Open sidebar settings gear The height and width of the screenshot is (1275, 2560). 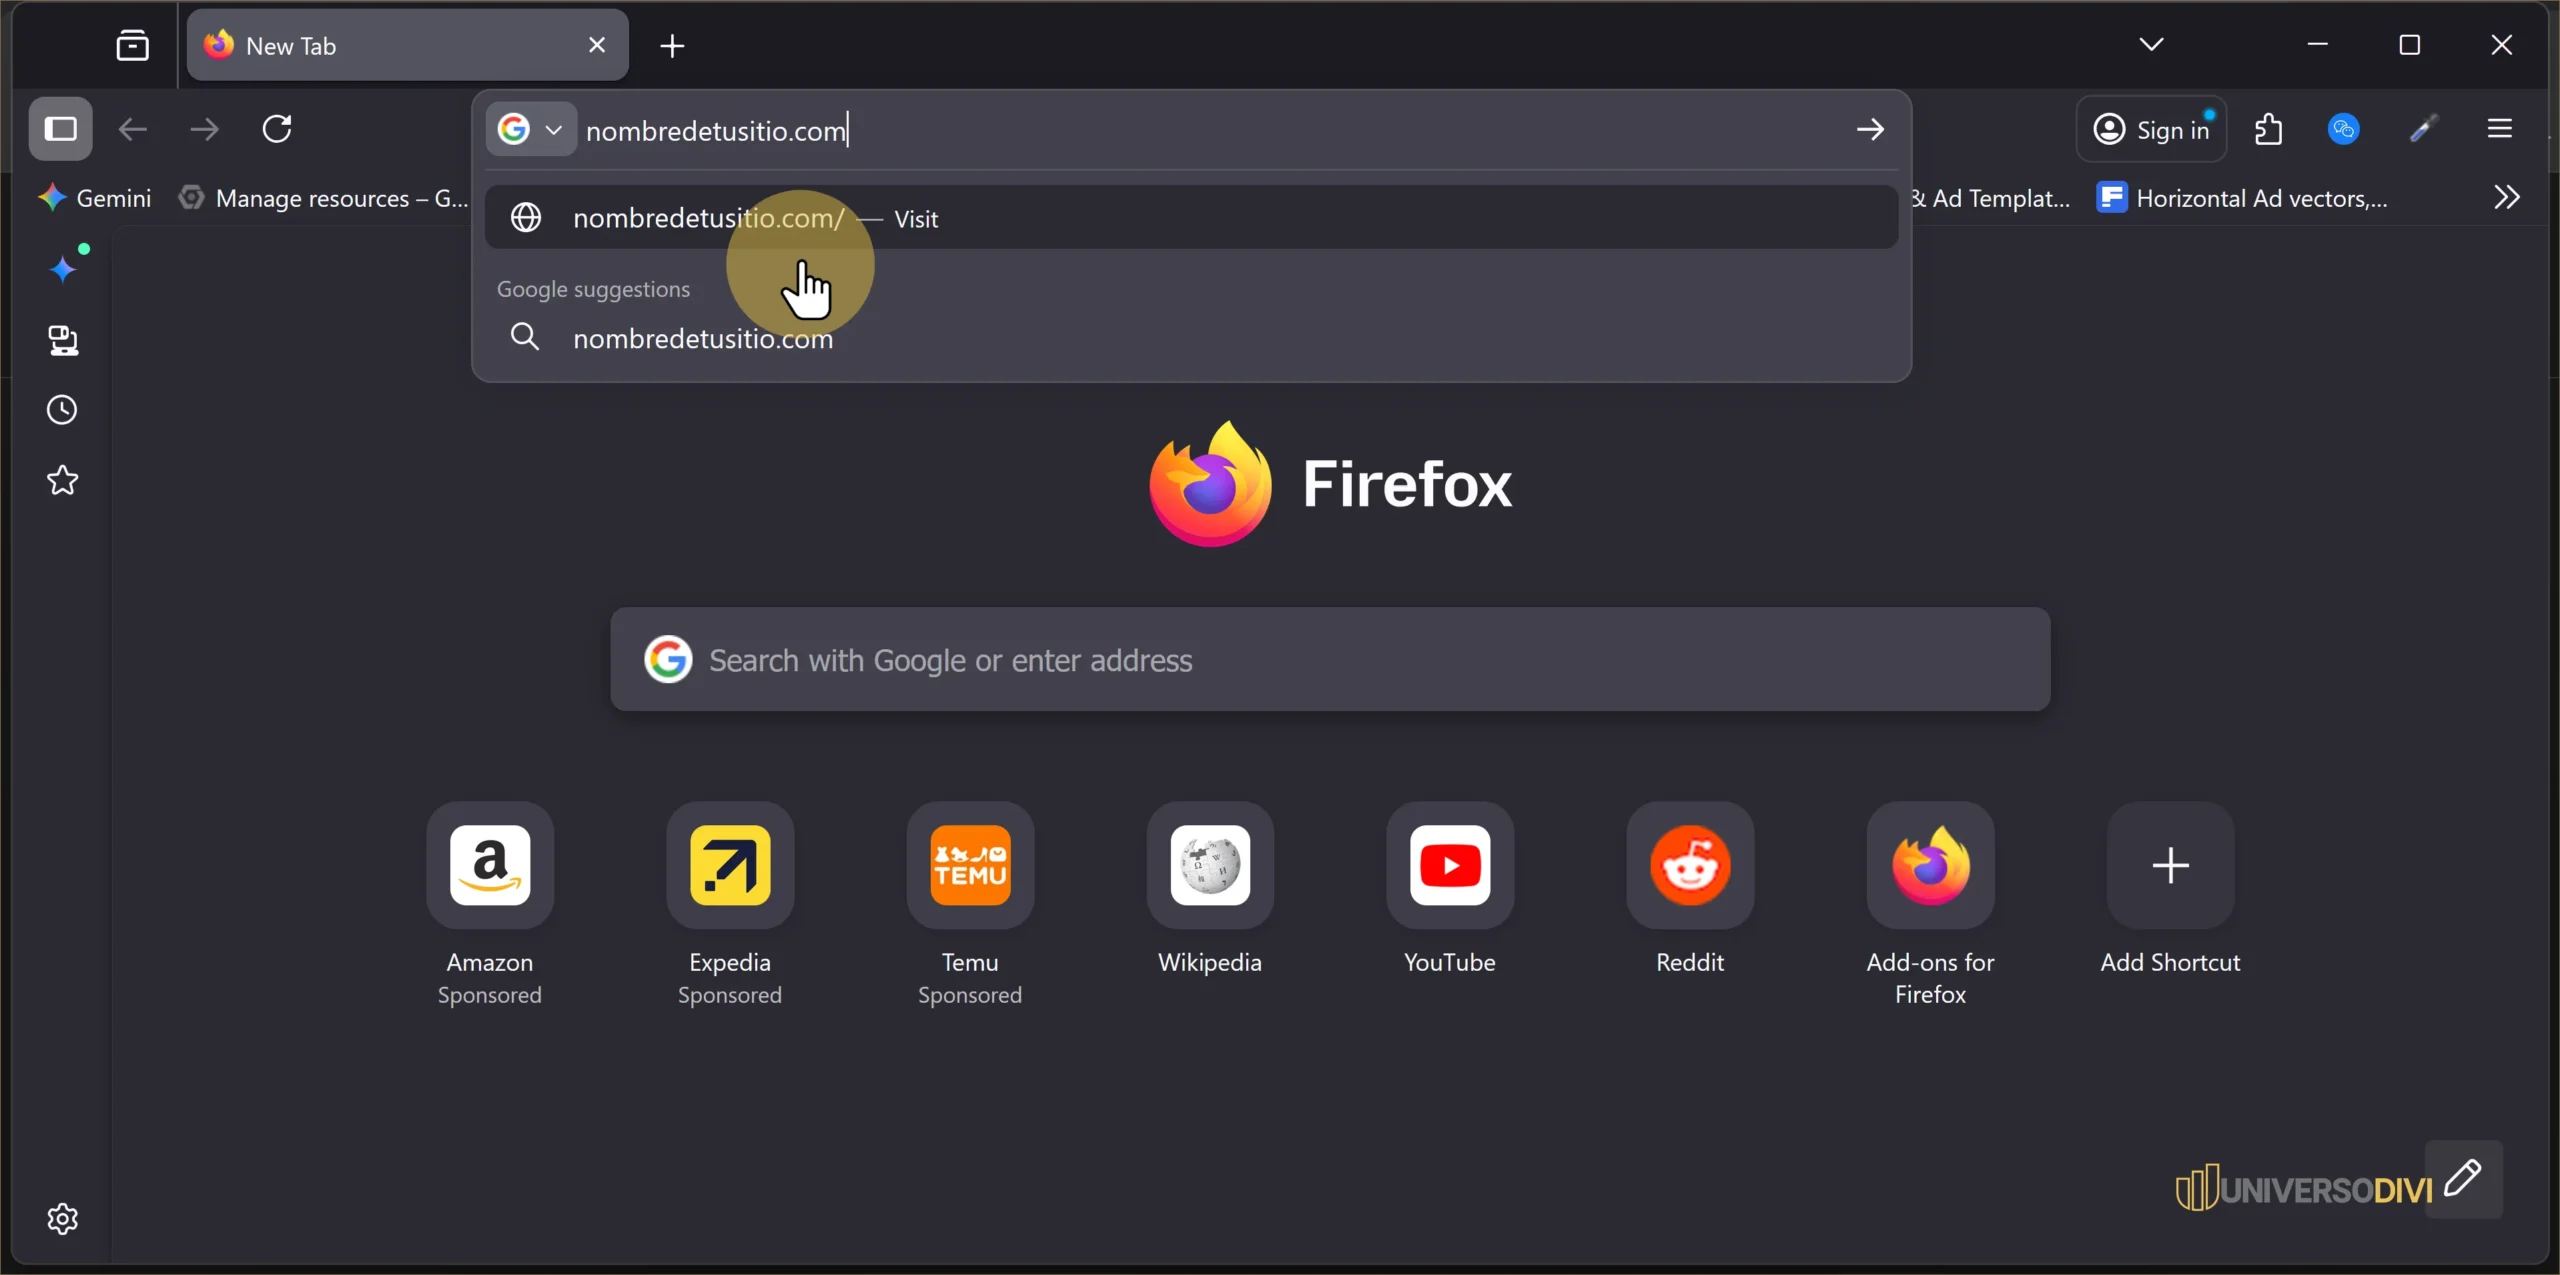point(63,1219)
